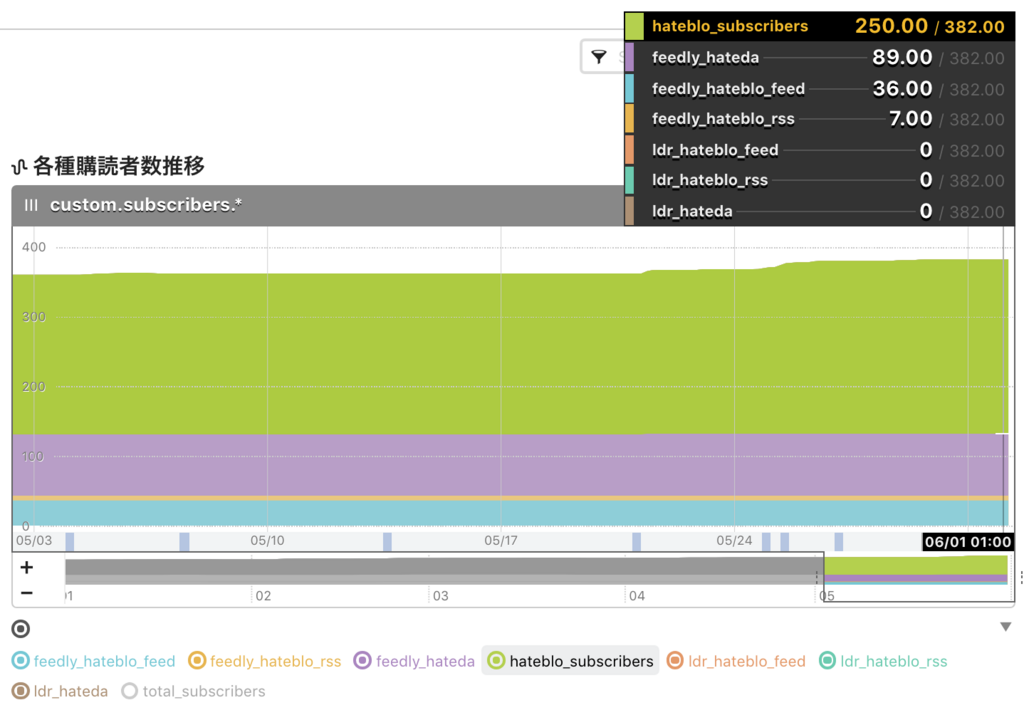Toggle ldr_hateda series visibility
This screenshot has height=715, width=1024.
pos(60,691)
